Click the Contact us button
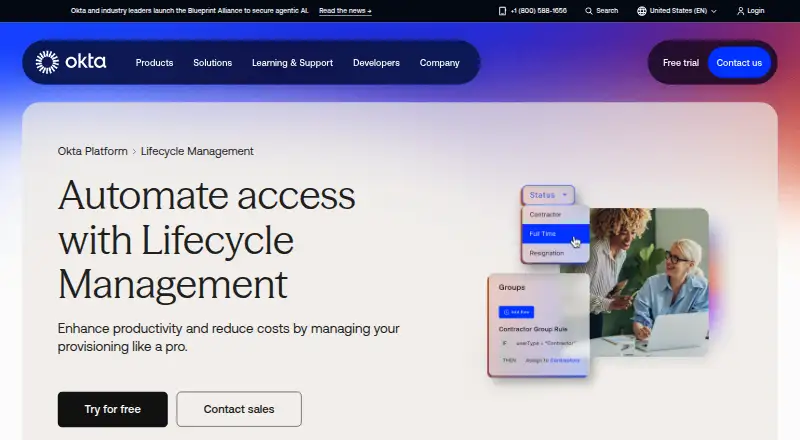 [x=739, y=63]
